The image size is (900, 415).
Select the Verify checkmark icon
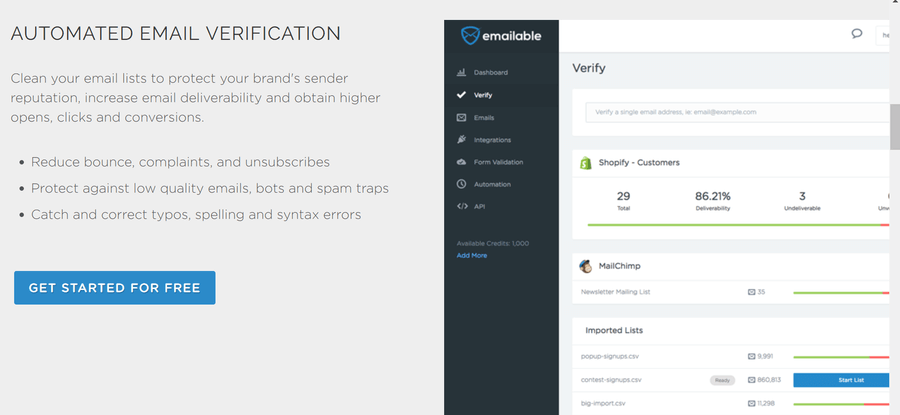pyautogui.click(x=461, y=95)
